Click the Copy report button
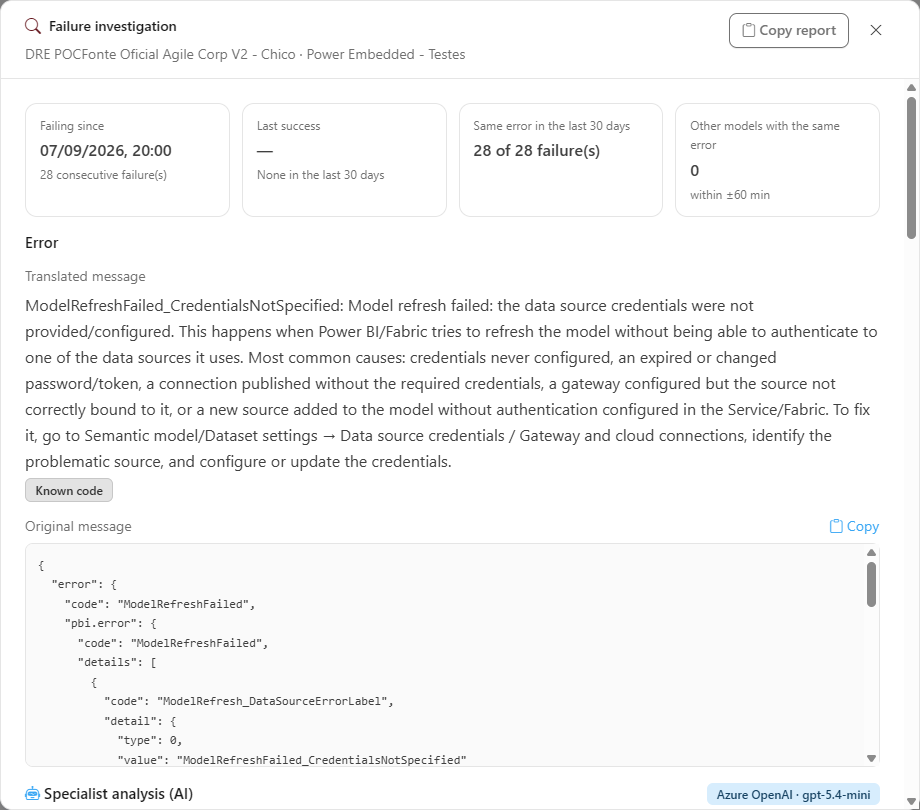The image size is (920, 810). click(789, 30)
